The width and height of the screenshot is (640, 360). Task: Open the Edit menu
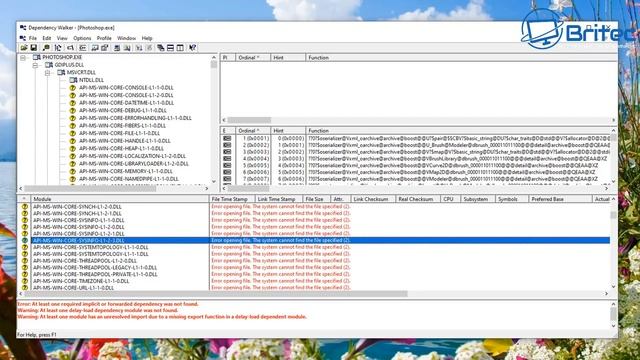[x=47, y=38]
